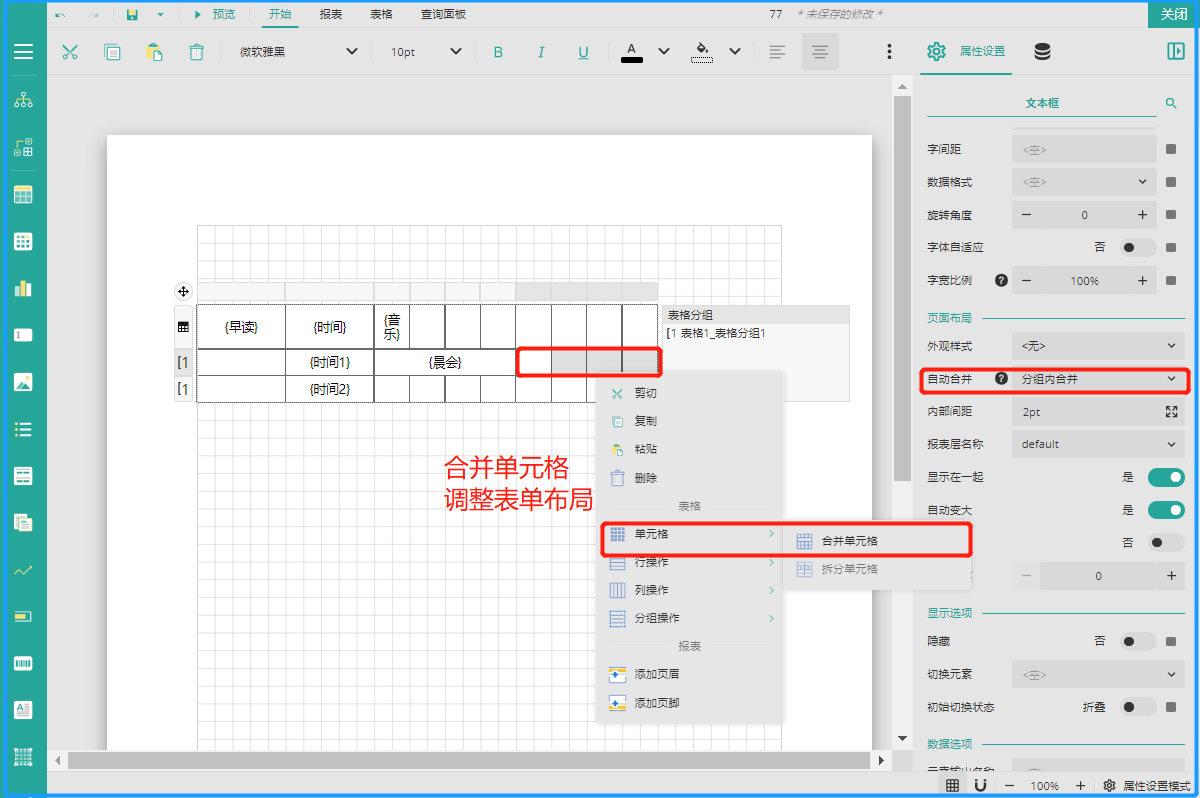Toggle the 字体自适应 switch
The image size is (1200, 798).
(x=1138, y=247)
